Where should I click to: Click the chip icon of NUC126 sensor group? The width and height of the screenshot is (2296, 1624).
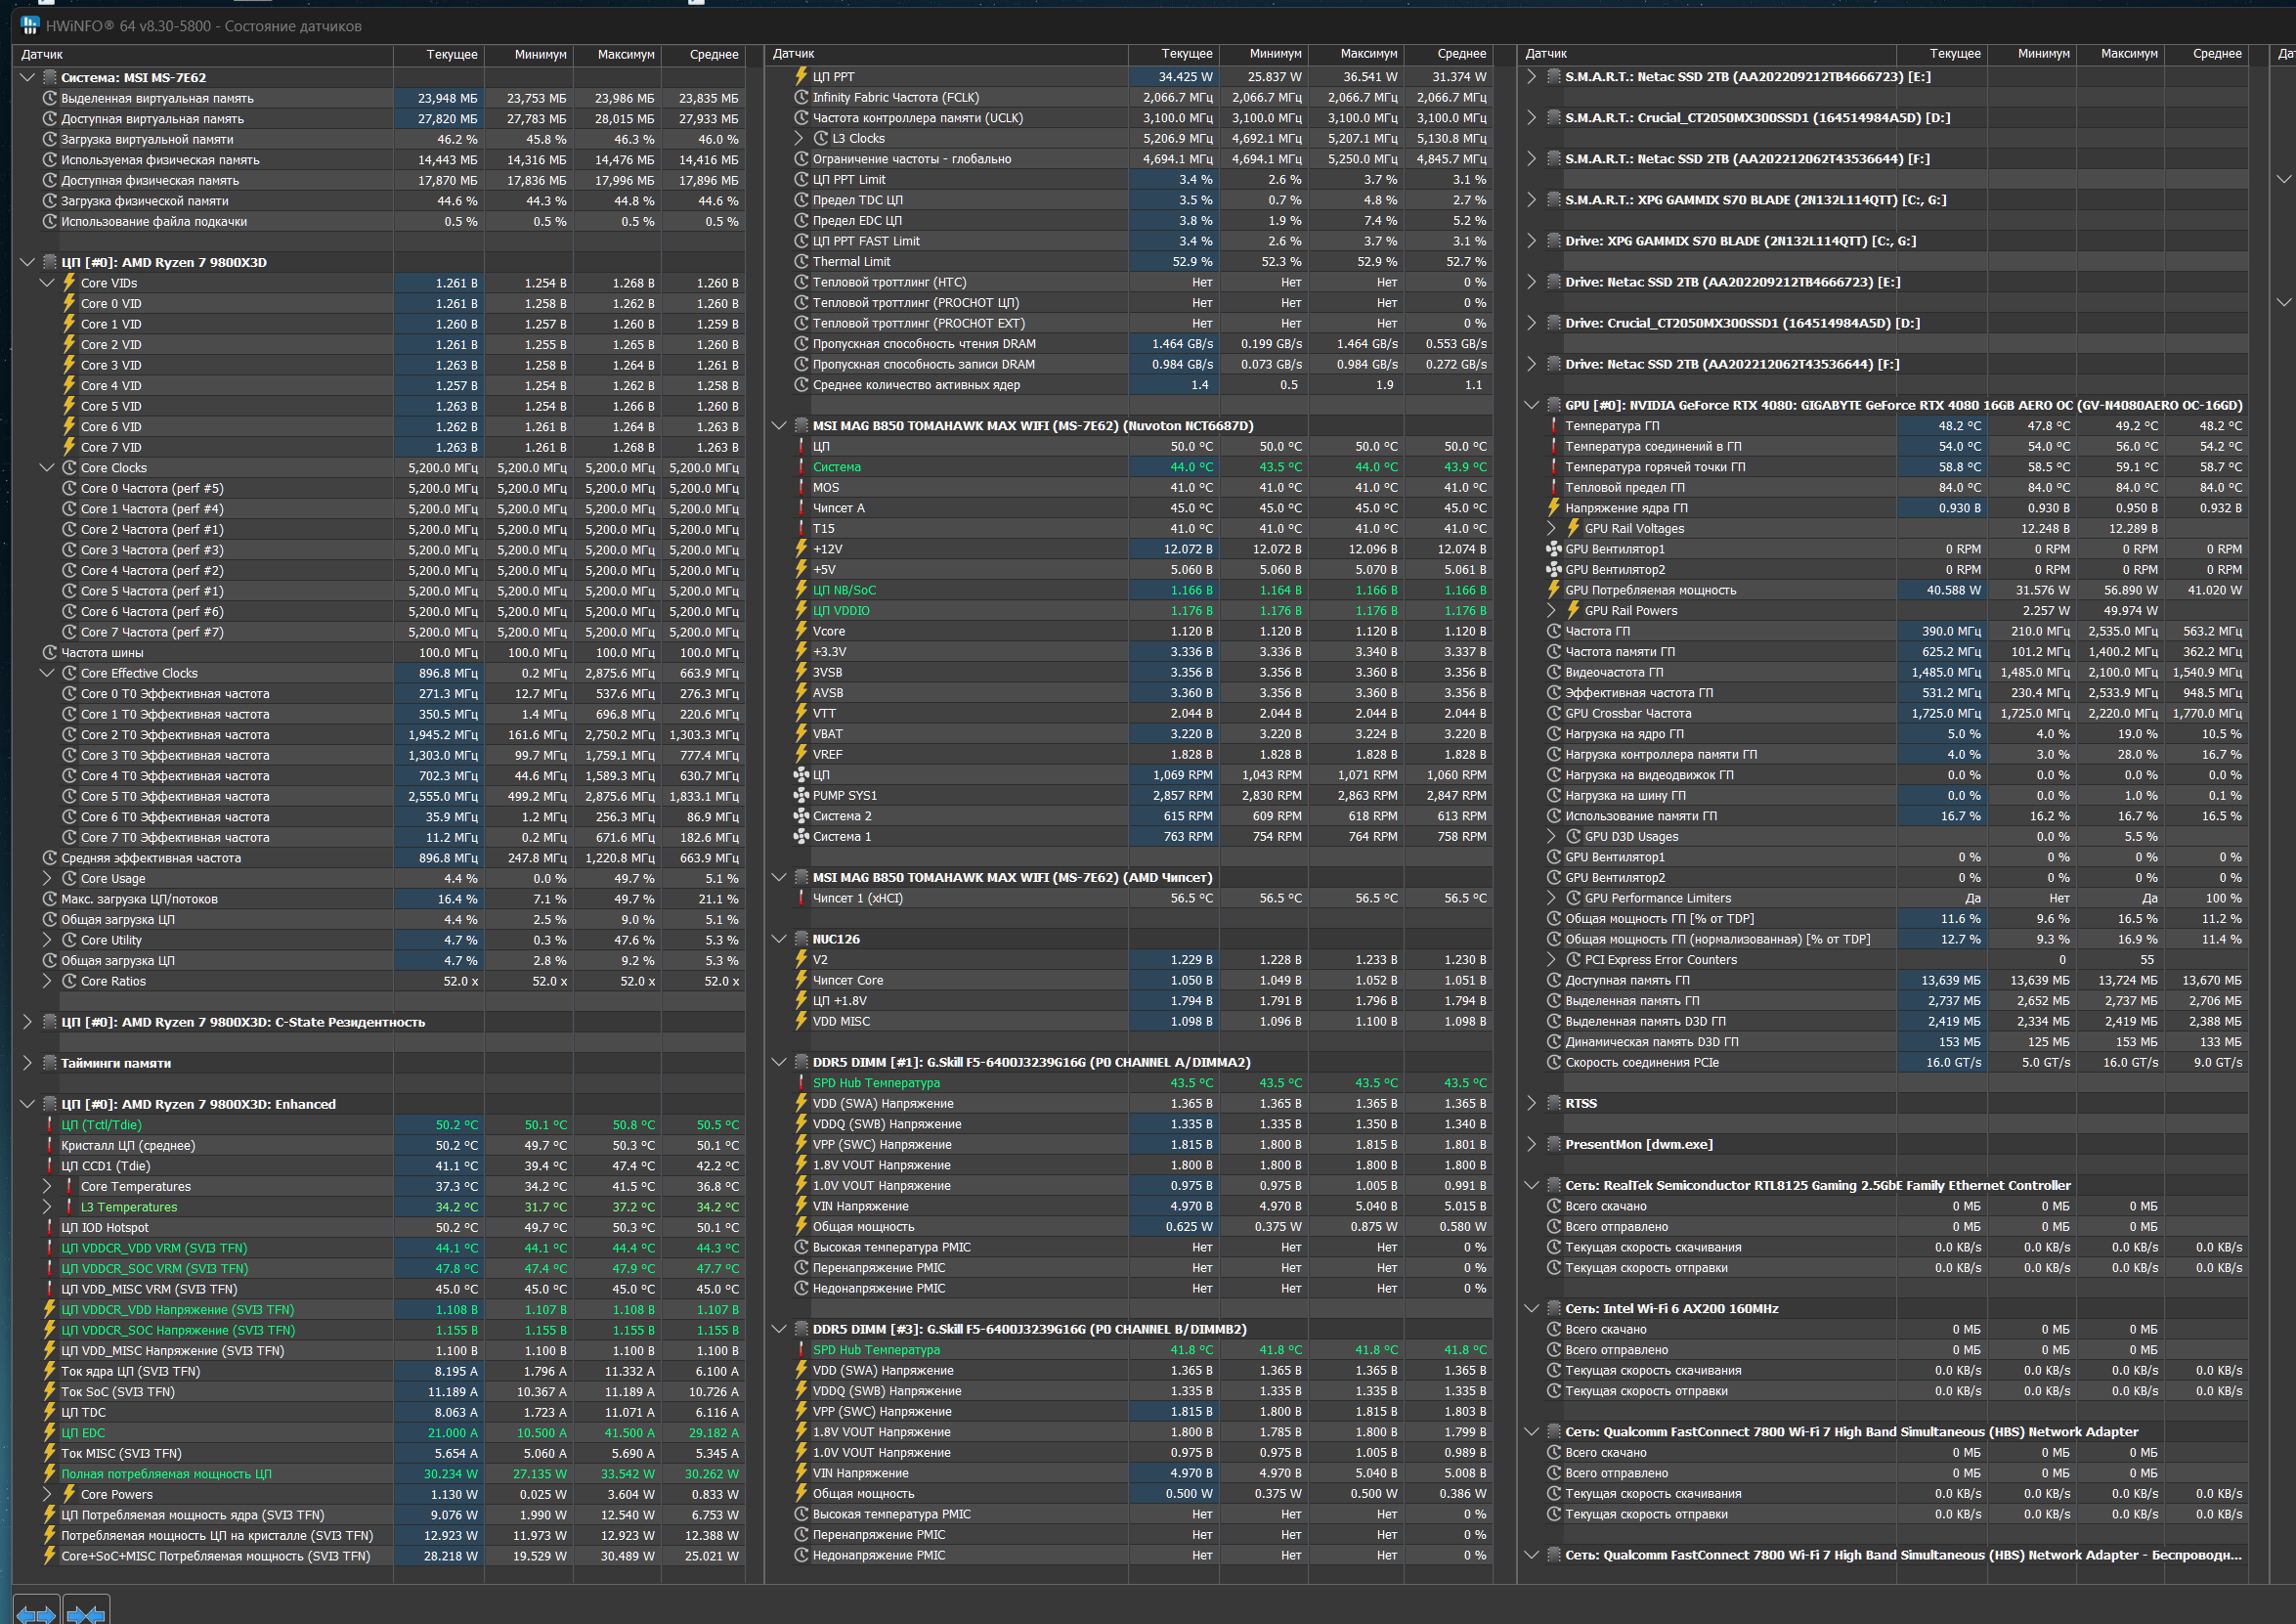(x=801, y=939)
